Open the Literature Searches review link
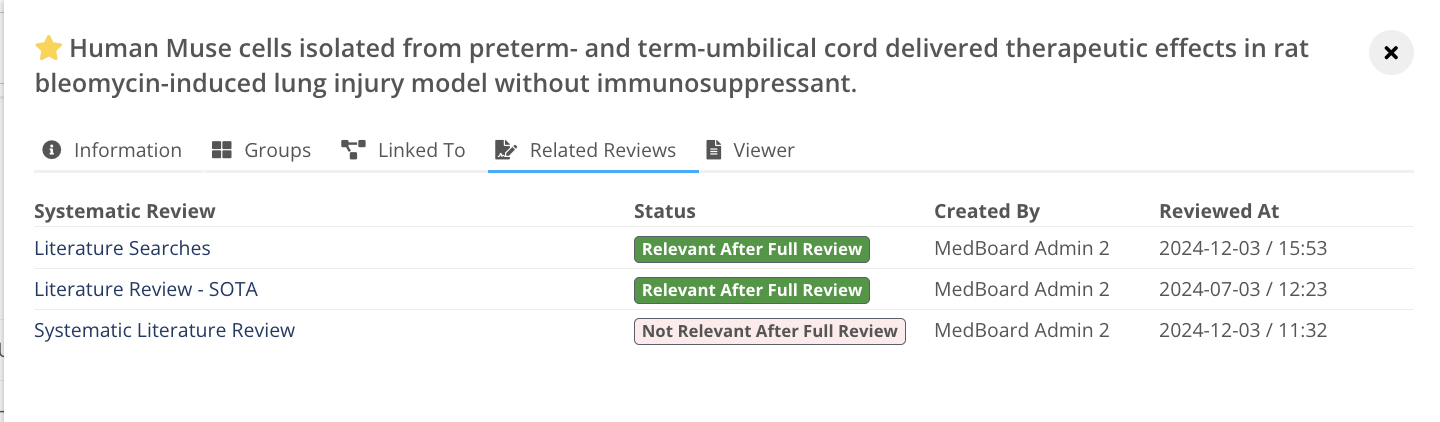 click(122, 248)
